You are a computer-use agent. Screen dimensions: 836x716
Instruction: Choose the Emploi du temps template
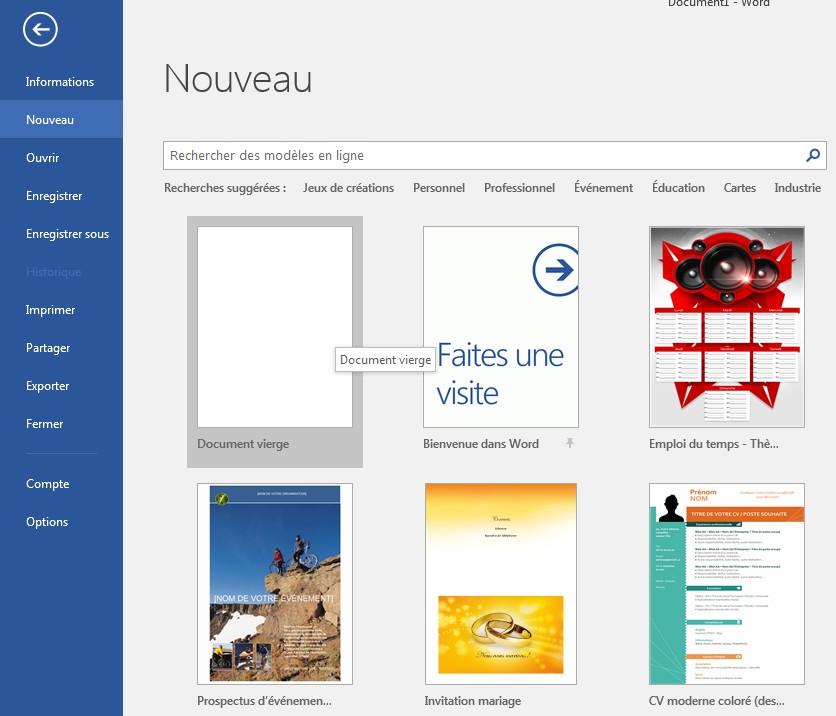(726, 327)
